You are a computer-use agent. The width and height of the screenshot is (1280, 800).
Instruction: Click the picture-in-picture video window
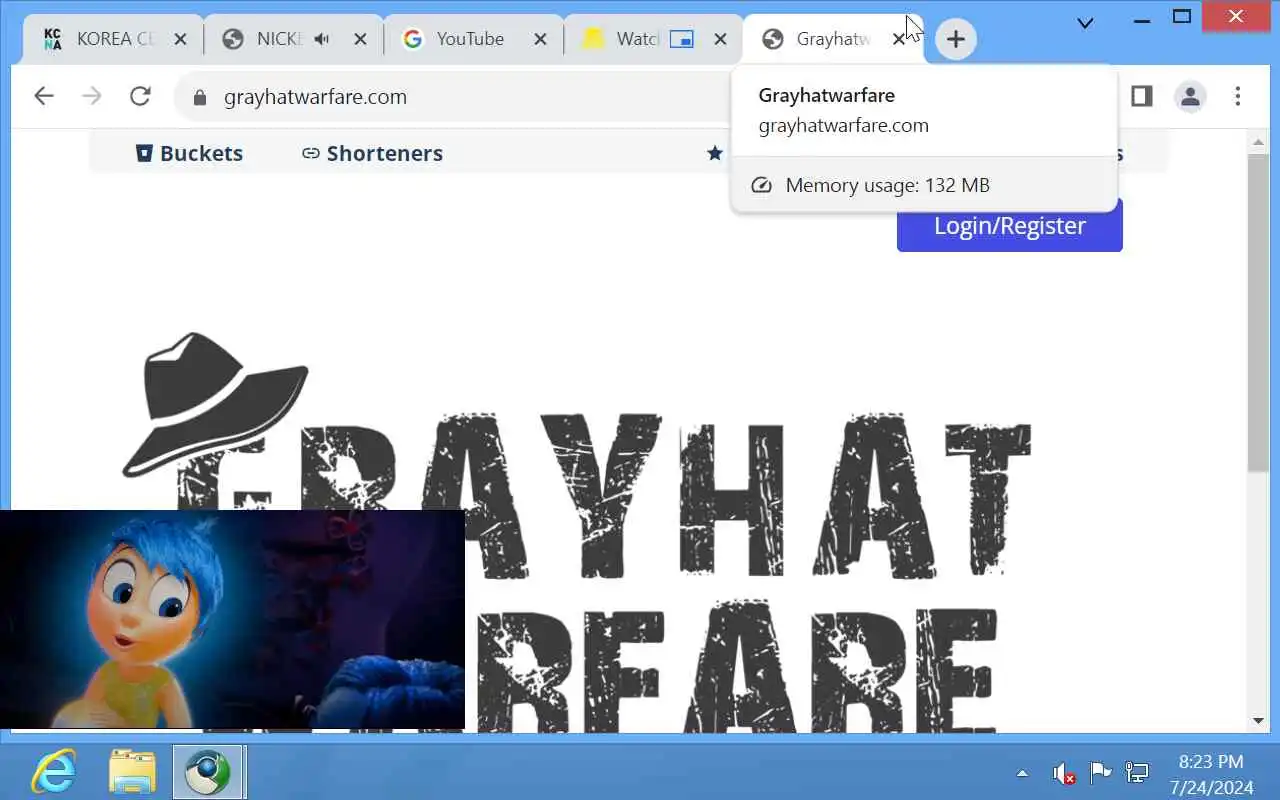[x=232, y=619]
